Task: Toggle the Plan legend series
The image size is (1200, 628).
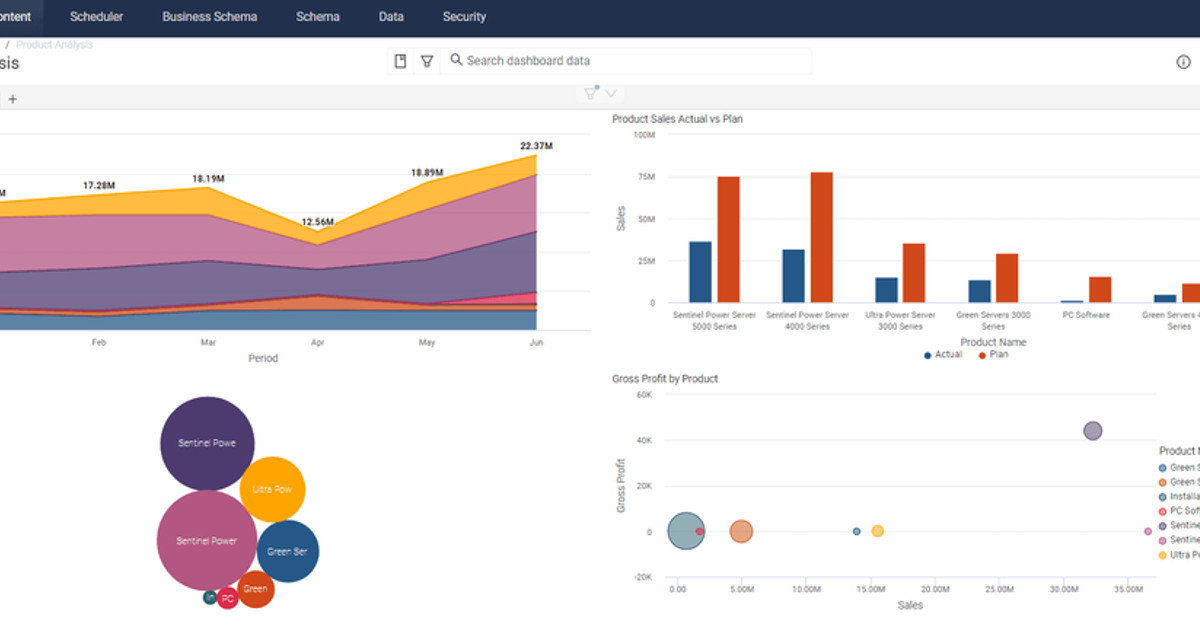Action: pyautogui.click(x=994, y=355)
